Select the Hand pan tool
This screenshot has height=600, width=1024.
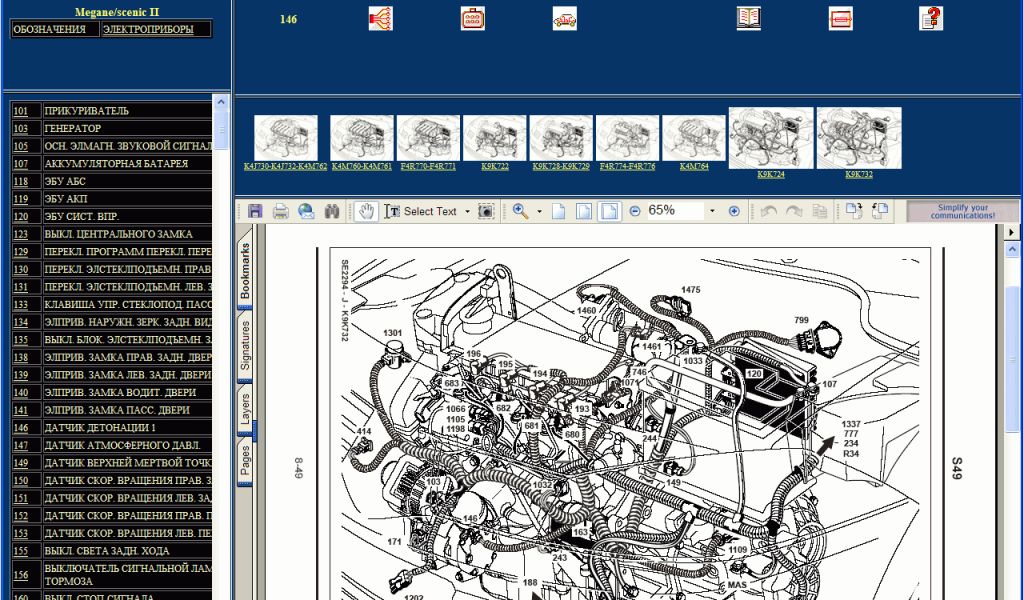point(366,211)
